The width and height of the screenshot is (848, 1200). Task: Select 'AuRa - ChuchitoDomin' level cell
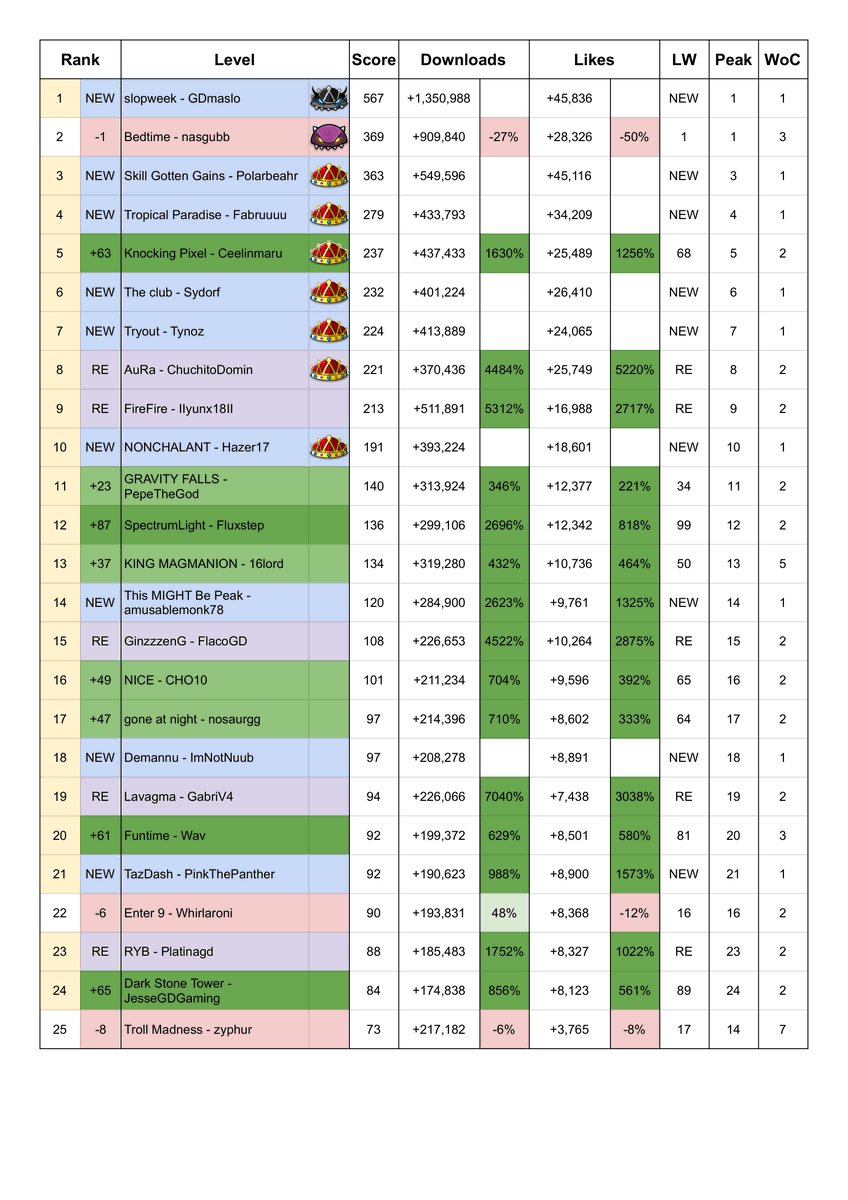[215, 370]
